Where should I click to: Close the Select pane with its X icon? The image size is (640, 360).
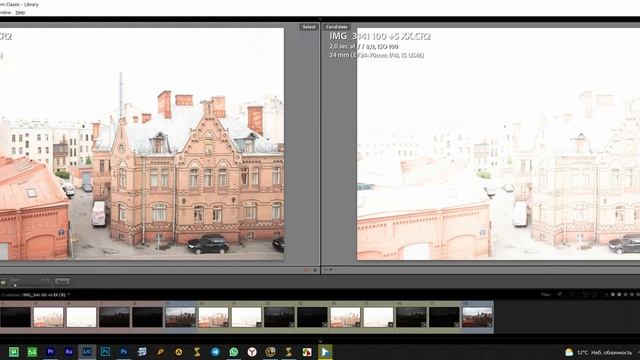click(315, 270)
